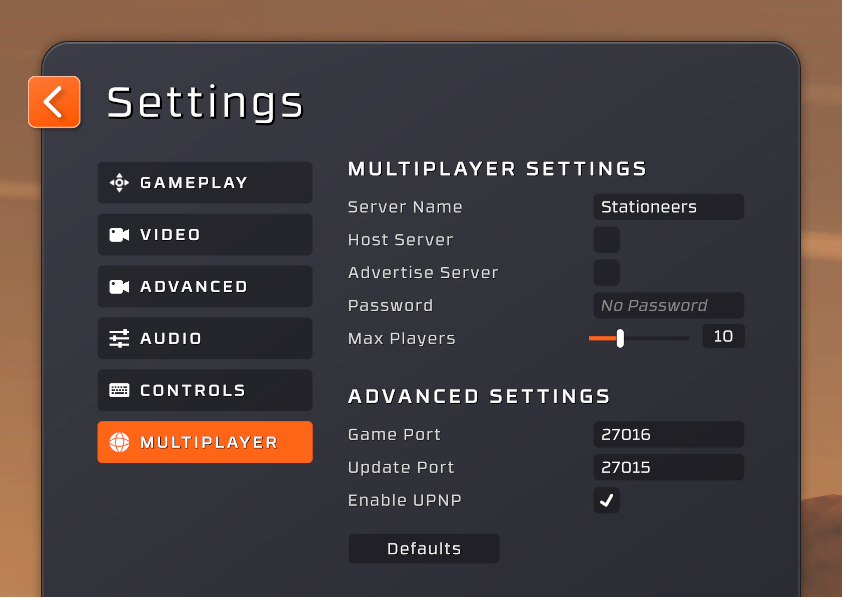This screenshot has height=600, width=842.
Task: Click the camera icon beside Advanced
Action: click(119, 286)
